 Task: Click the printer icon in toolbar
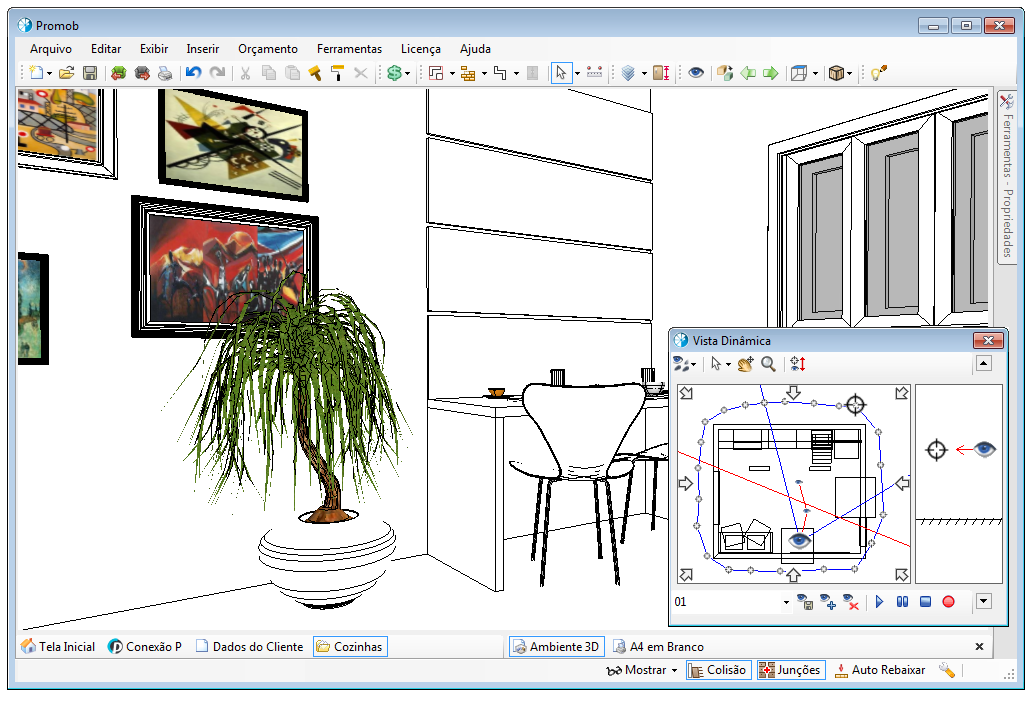tap(165, 73)
